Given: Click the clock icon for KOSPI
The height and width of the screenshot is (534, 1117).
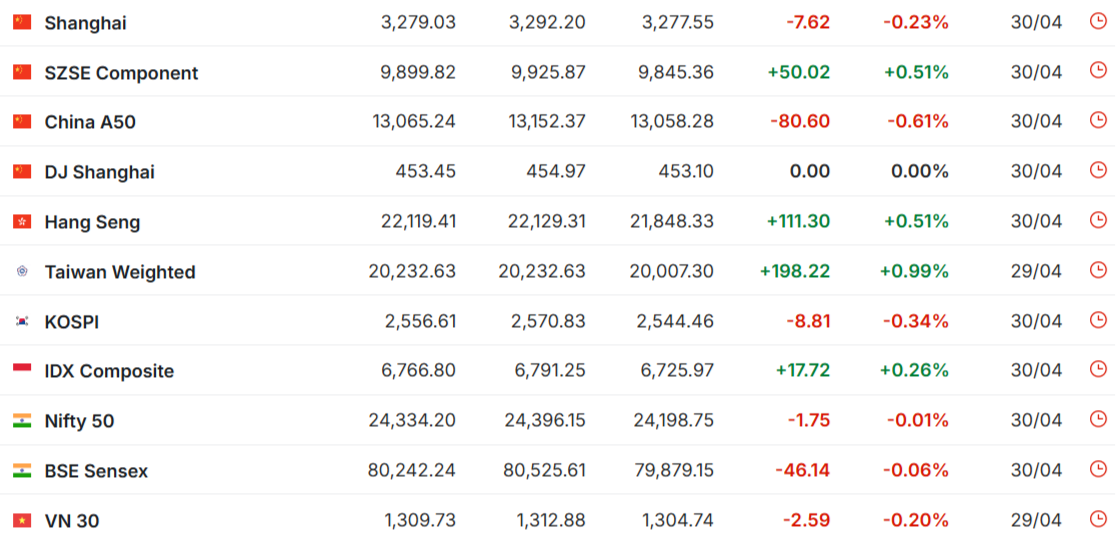Looking at the screenshot, I should (1098, 320).
